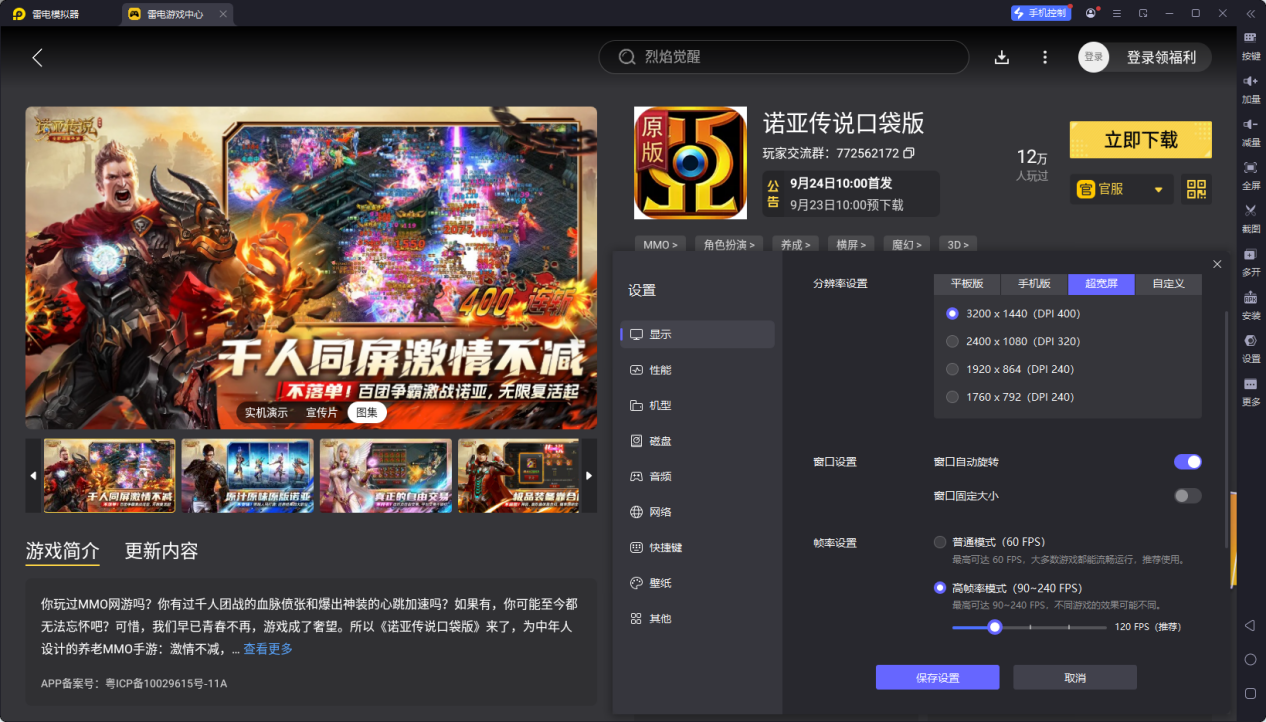
Task: Select 普通模式 (60 FPS) radio option
Action: (939, 541)
